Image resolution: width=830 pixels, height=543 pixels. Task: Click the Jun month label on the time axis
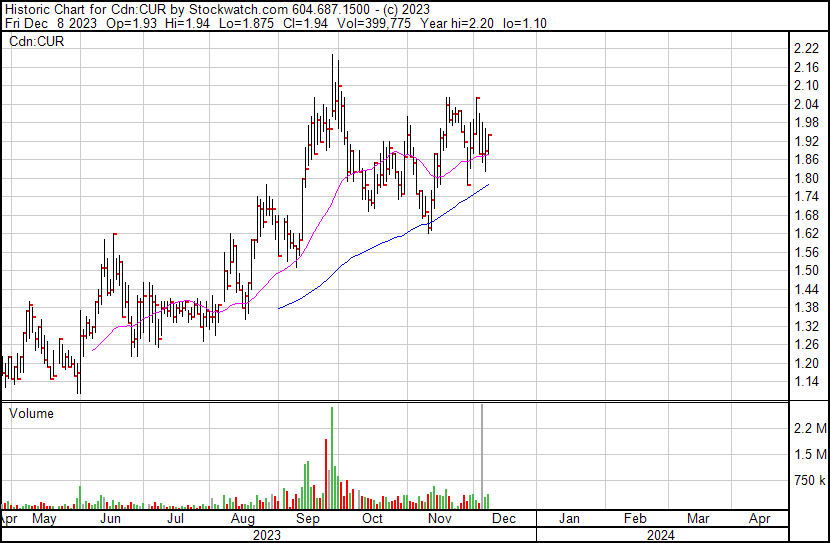tap(111, 519)
